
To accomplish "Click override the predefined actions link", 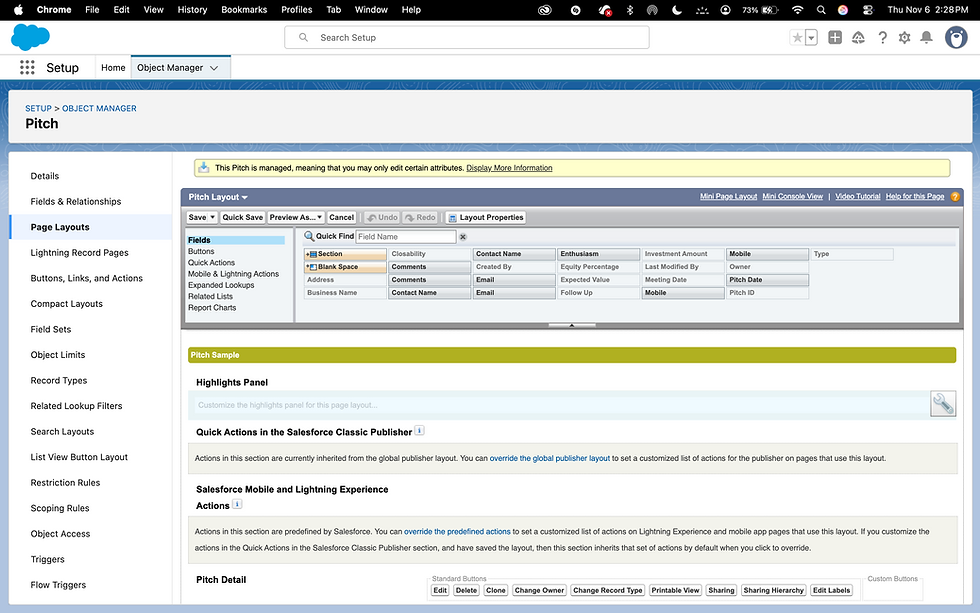I will pos(457,532).
